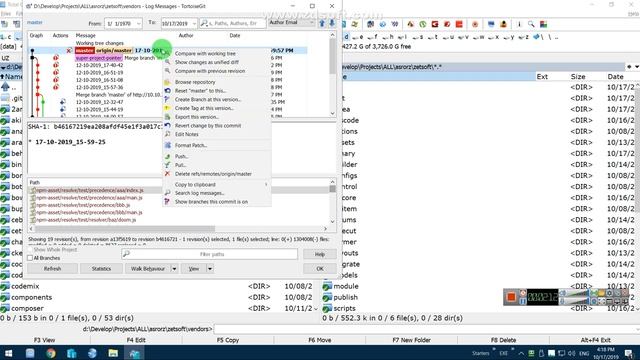This screenshot has width=640, height=360.
Task: Select Edit Notes in context menu
Action: 187,134
